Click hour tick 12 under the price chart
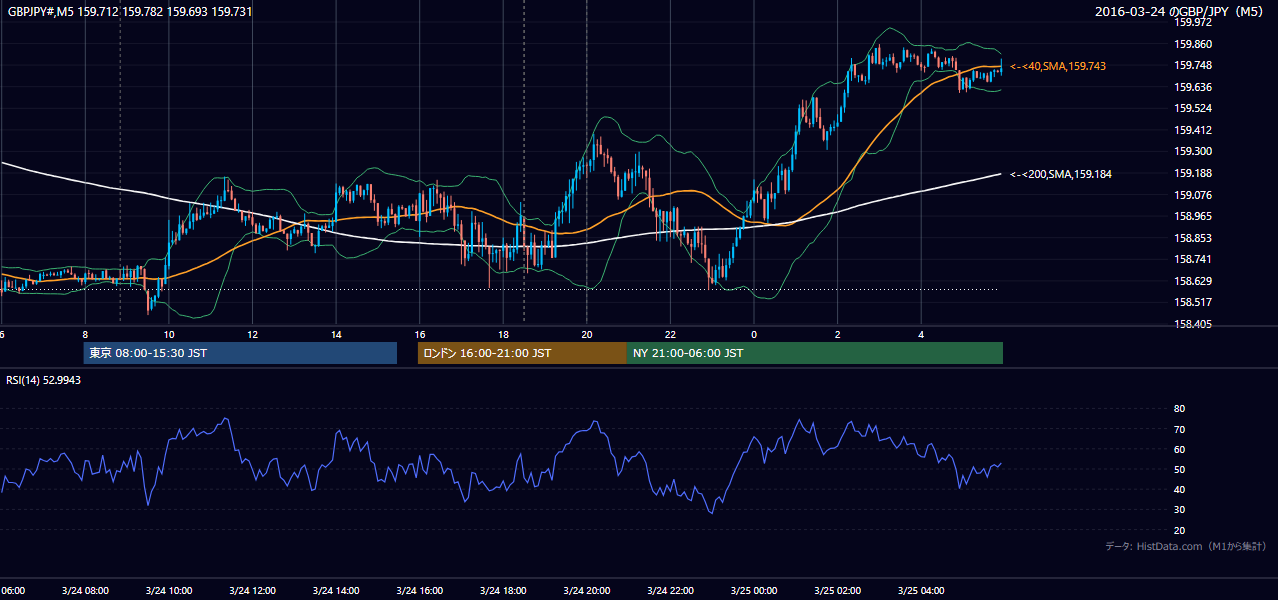This screenshot has height=600, width=1278. tap(253, 335)
